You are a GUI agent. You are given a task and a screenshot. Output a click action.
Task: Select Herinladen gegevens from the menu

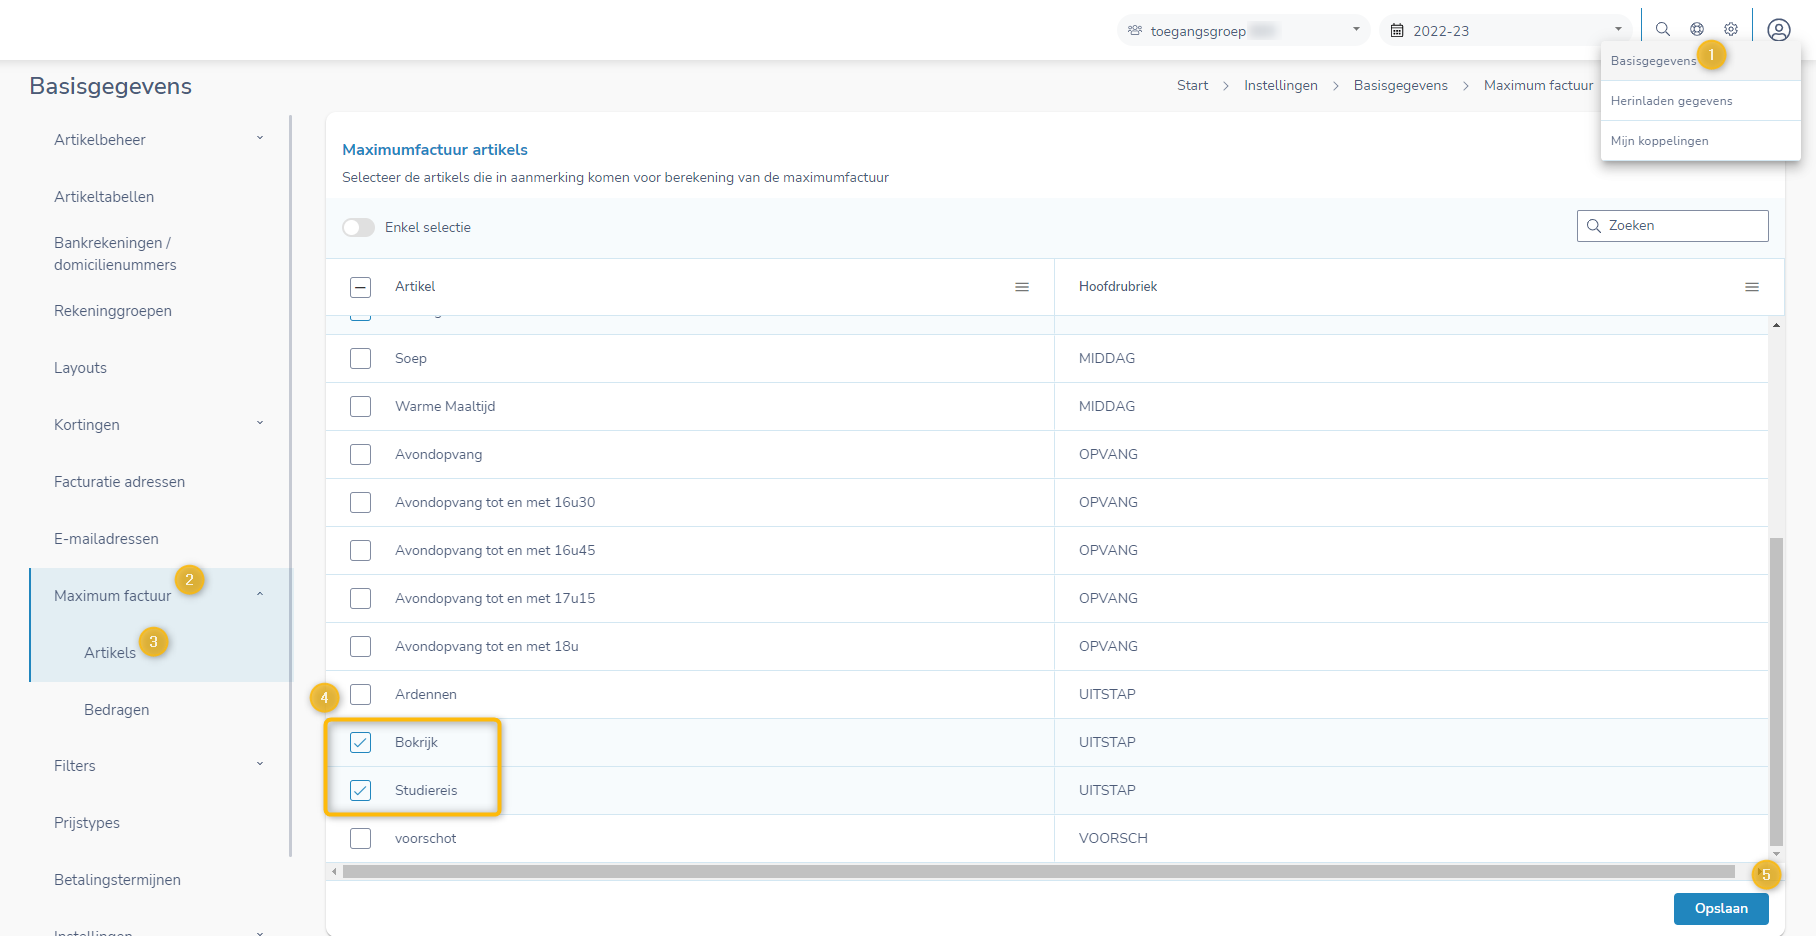click(1671, 100)
